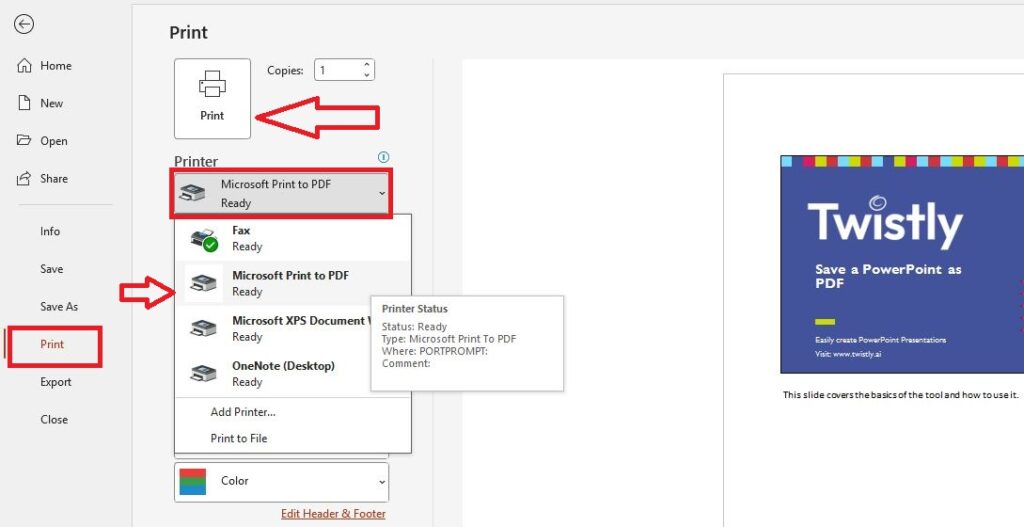Click the Copies input field

pos(338,70)
